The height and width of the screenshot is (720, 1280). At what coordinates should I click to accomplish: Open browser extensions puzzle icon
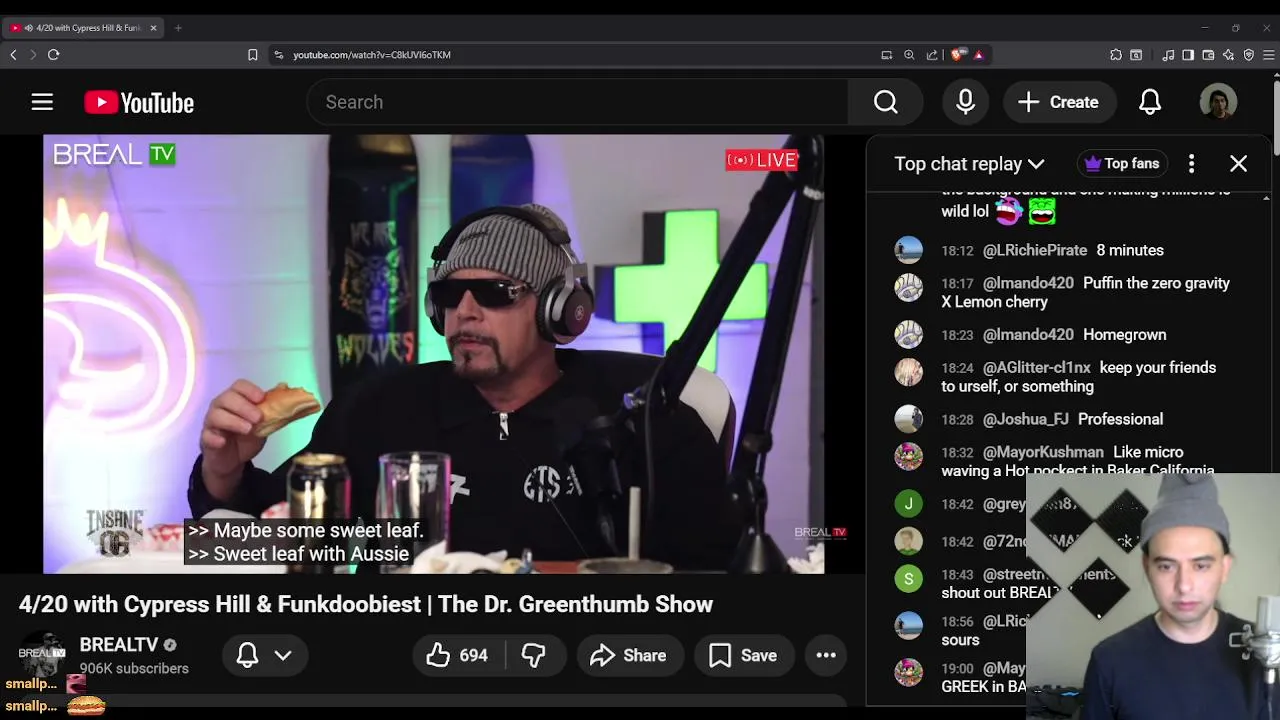point(1116,55)
